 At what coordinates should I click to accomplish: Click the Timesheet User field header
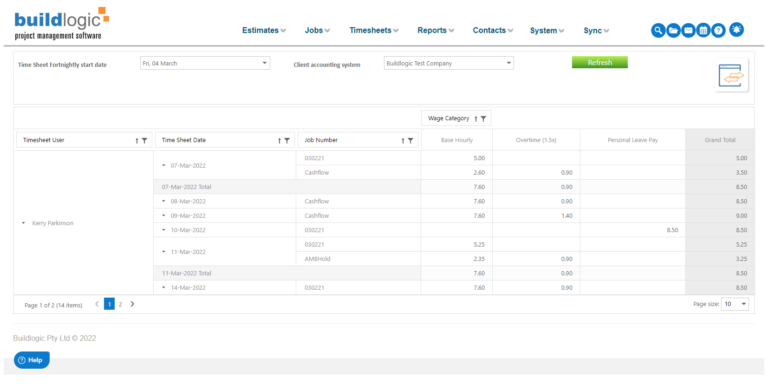click(85, 140)
